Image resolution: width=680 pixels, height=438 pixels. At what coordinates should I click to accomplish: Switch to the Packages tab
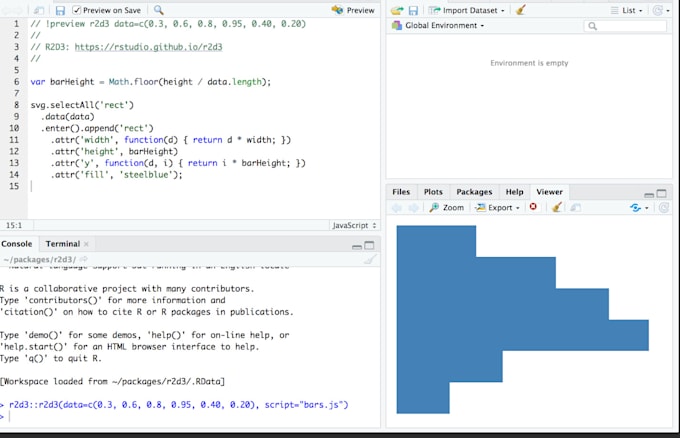474,192
